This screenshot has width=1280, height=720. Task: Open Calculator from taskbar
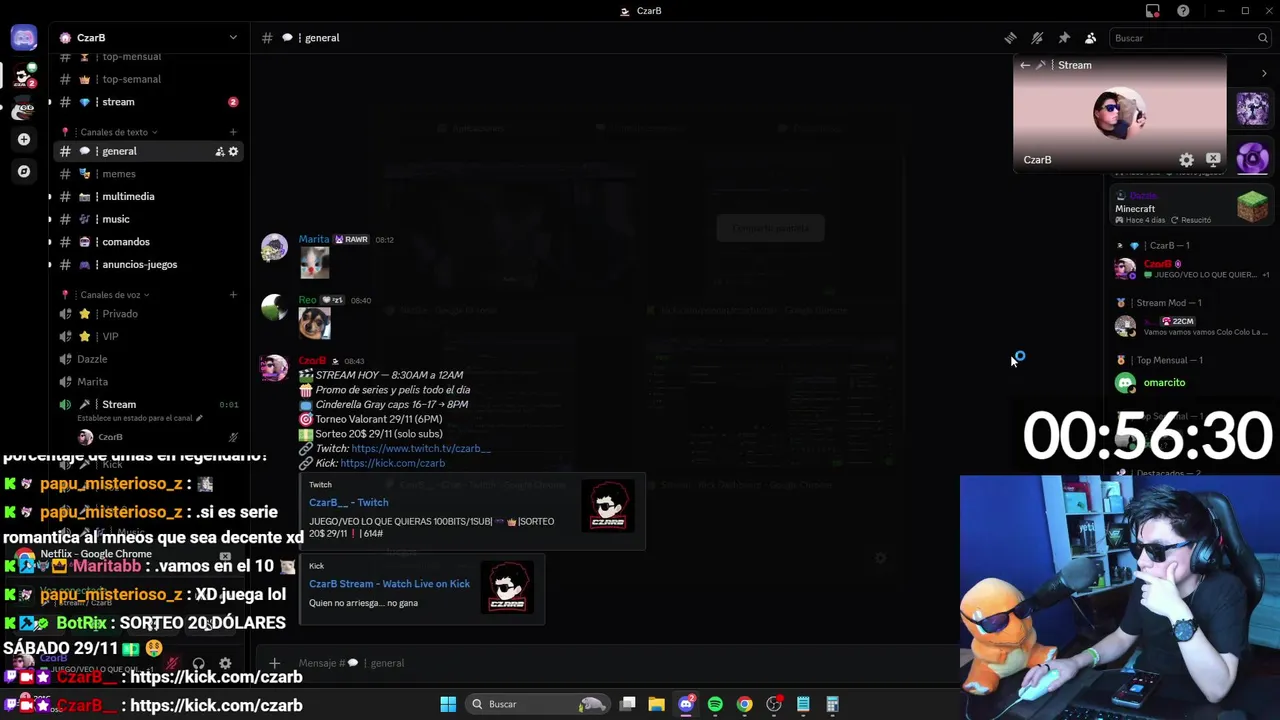[x=832, y=704]
